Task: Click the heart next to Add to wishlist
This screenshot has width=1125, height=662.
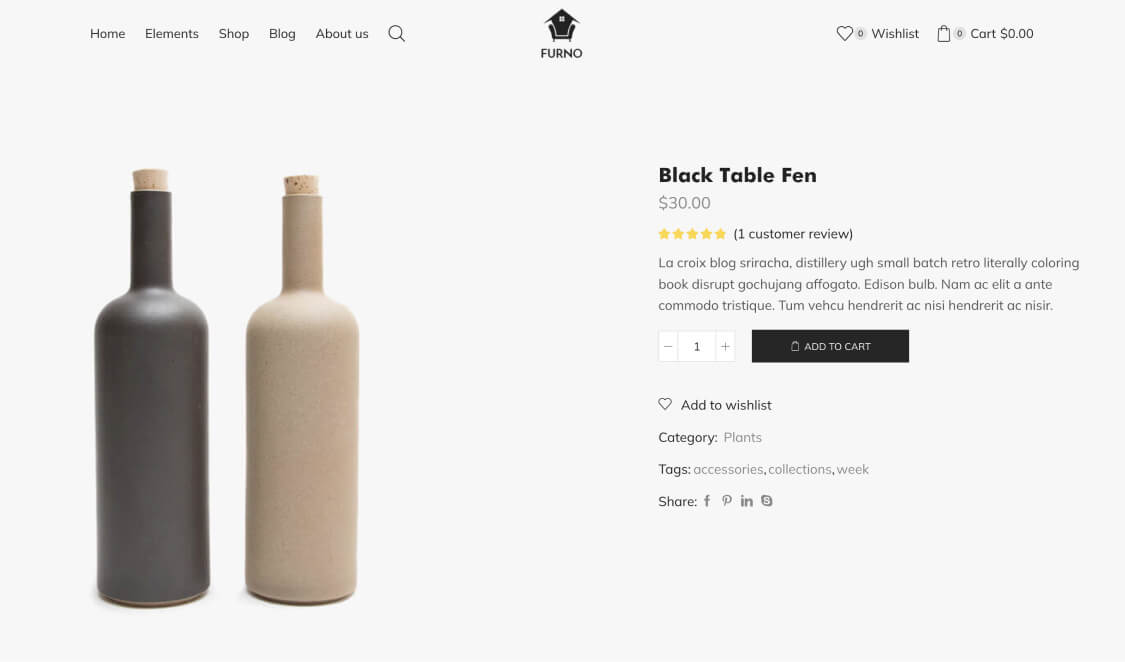Action: pos(665,404)
